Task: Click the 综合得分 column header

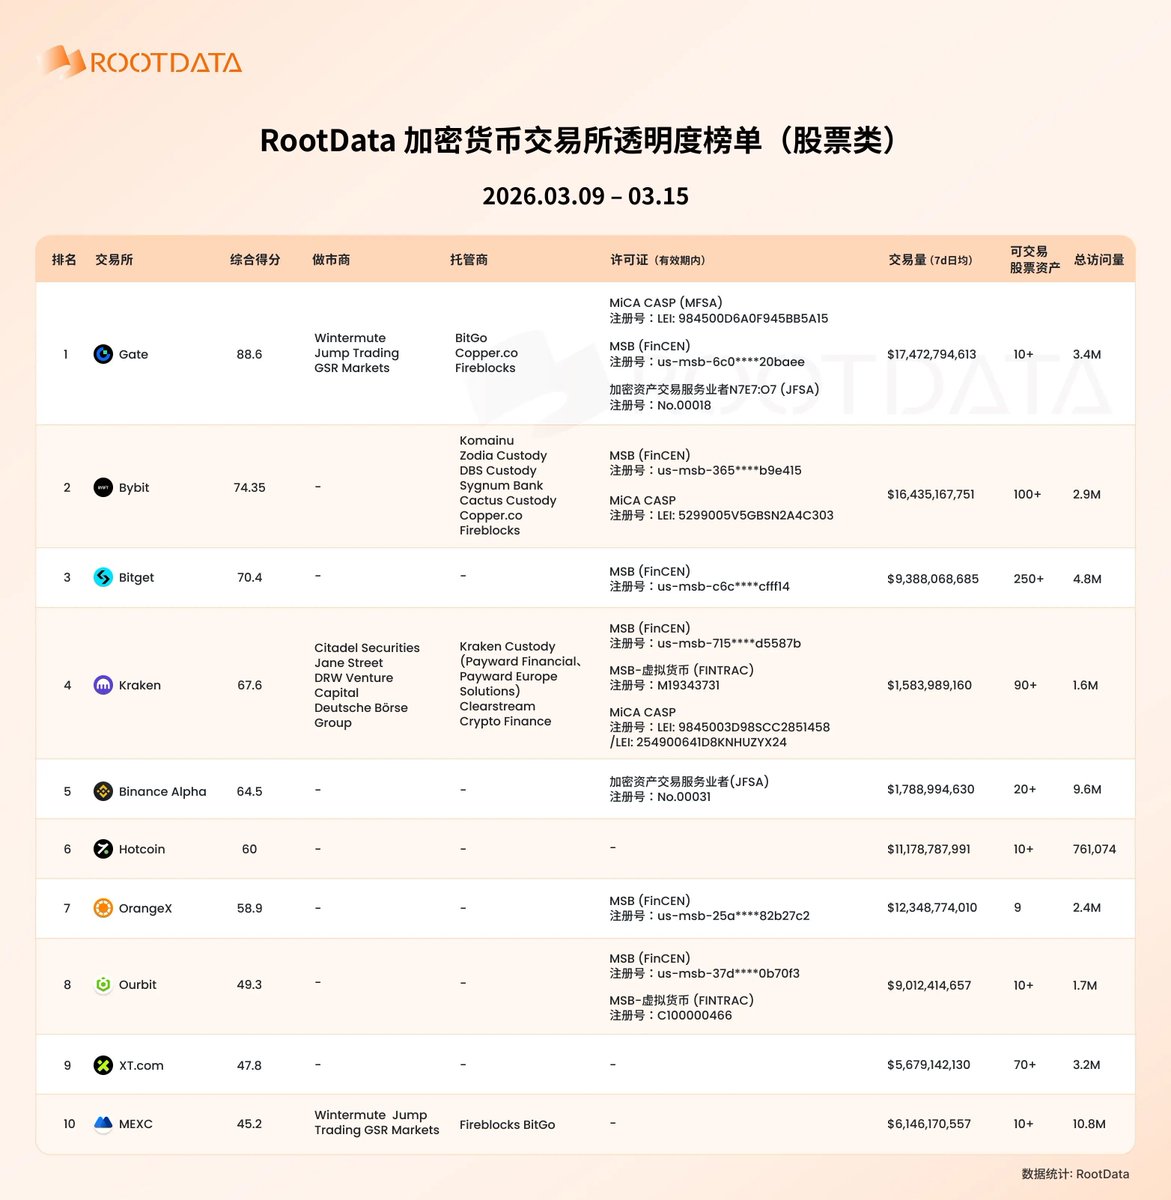Action: point(255,260)
